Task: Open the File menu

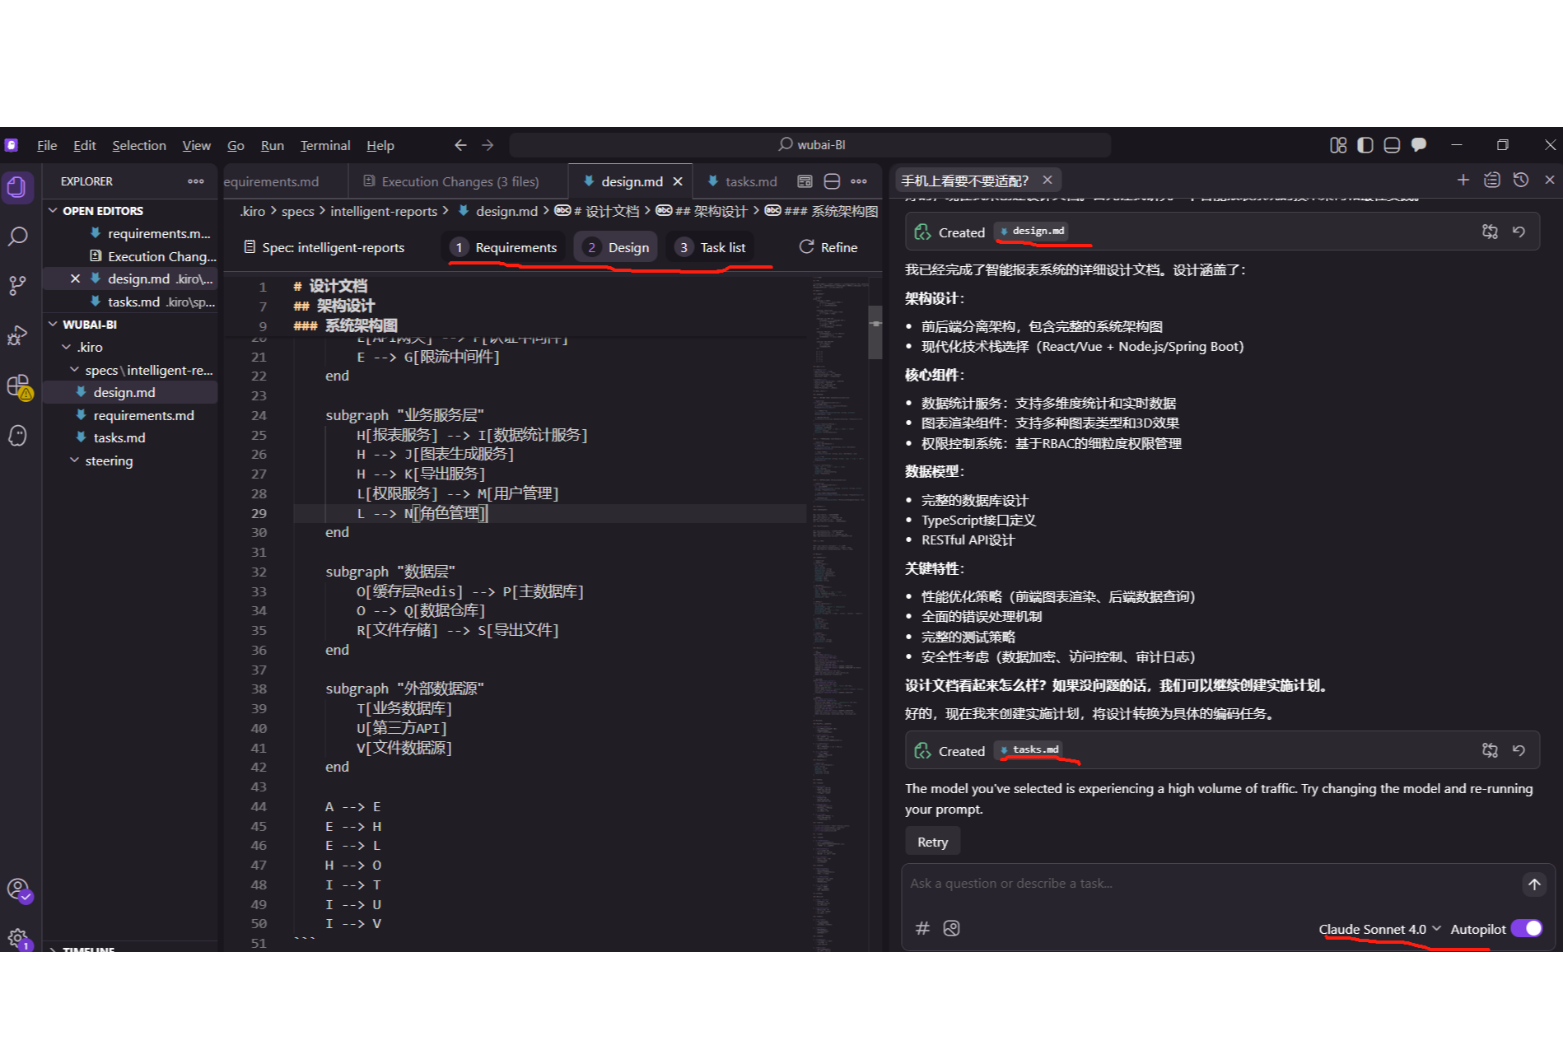Action: tap(47, 145)
